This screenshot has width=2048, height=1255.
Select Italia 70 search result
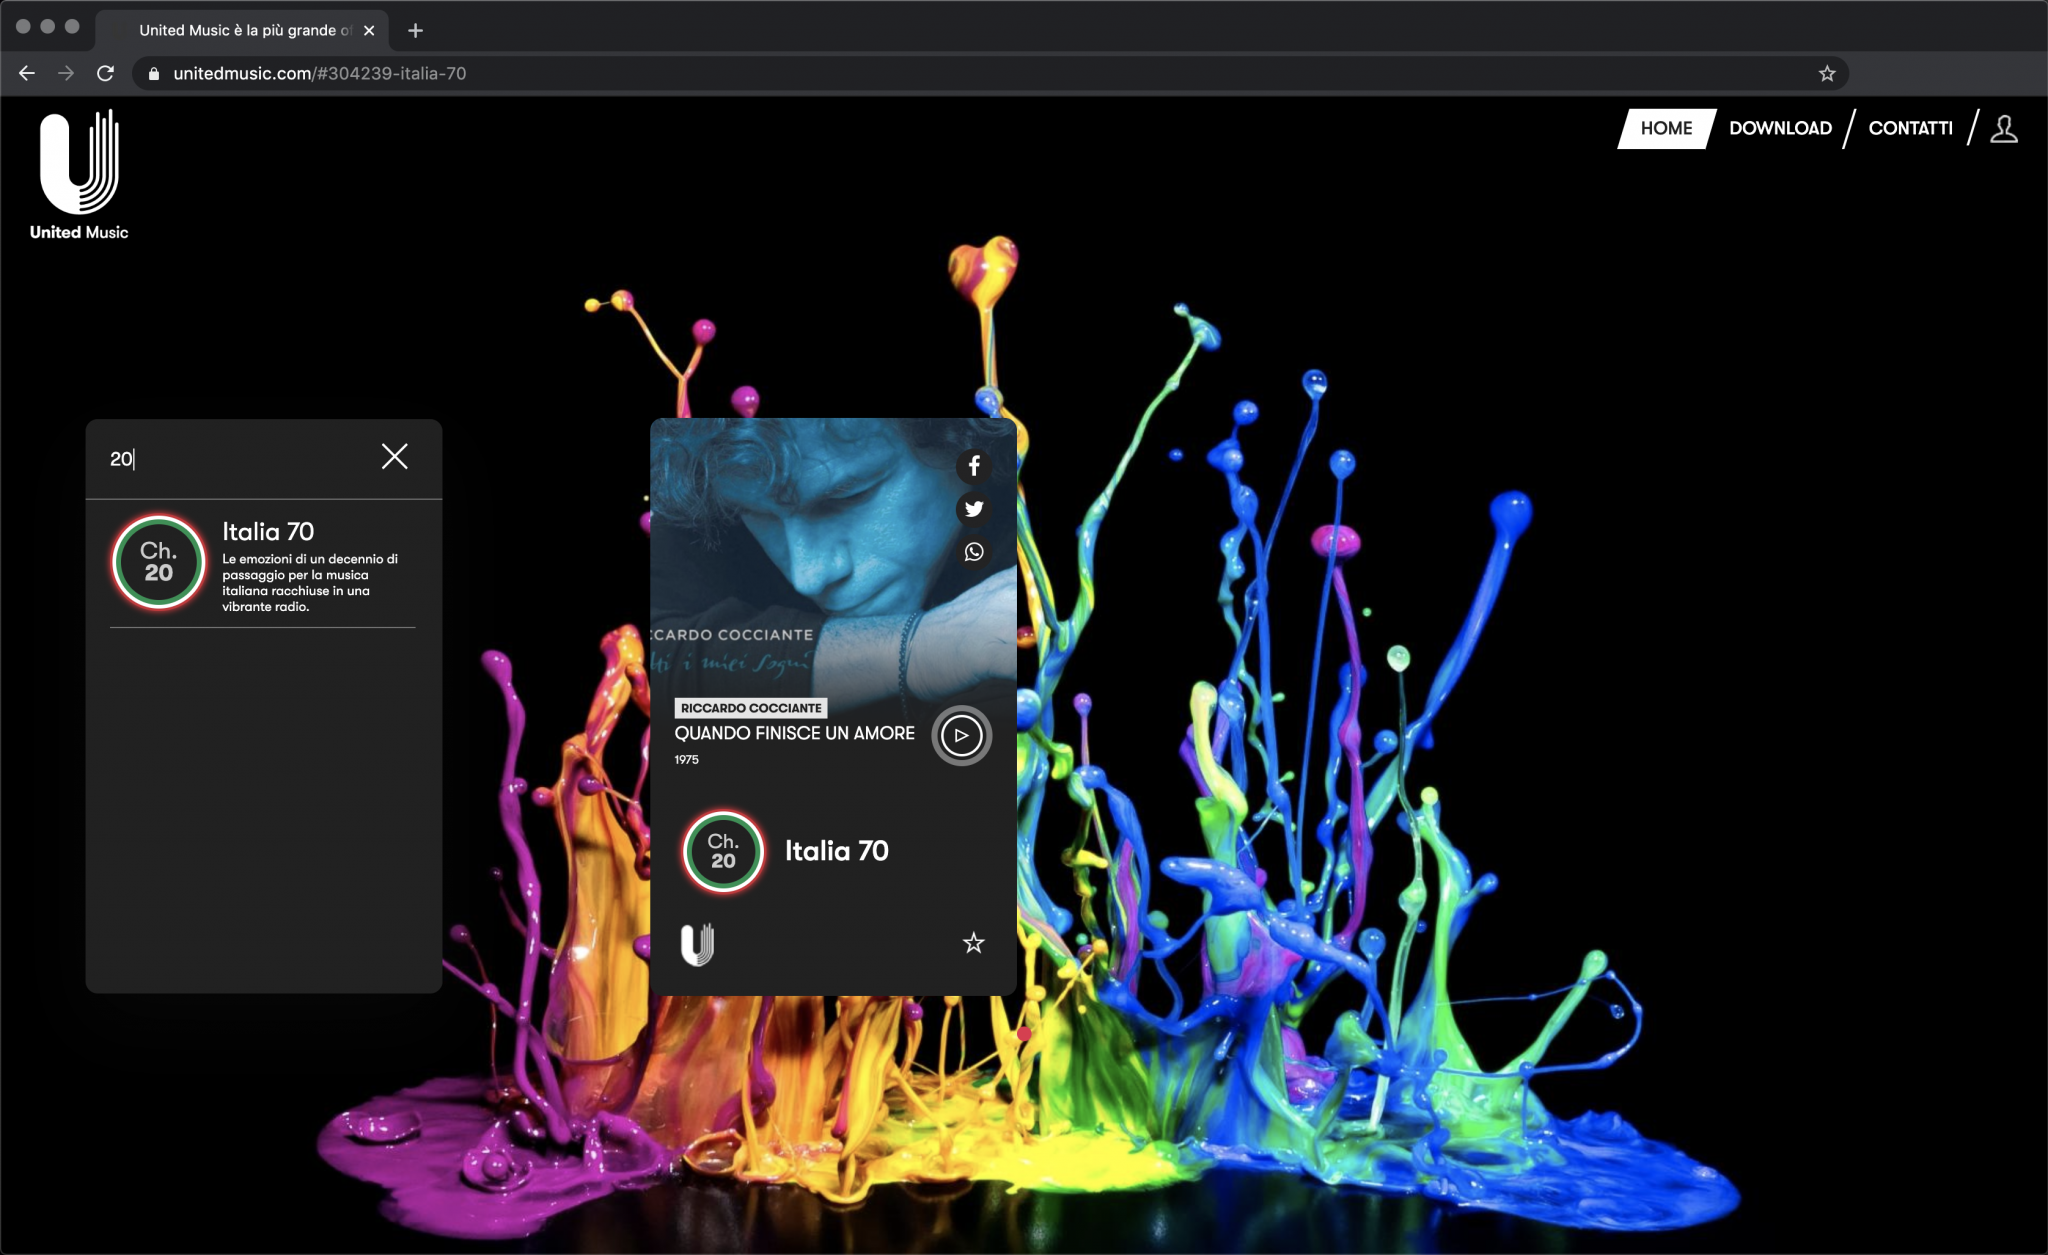268,532
